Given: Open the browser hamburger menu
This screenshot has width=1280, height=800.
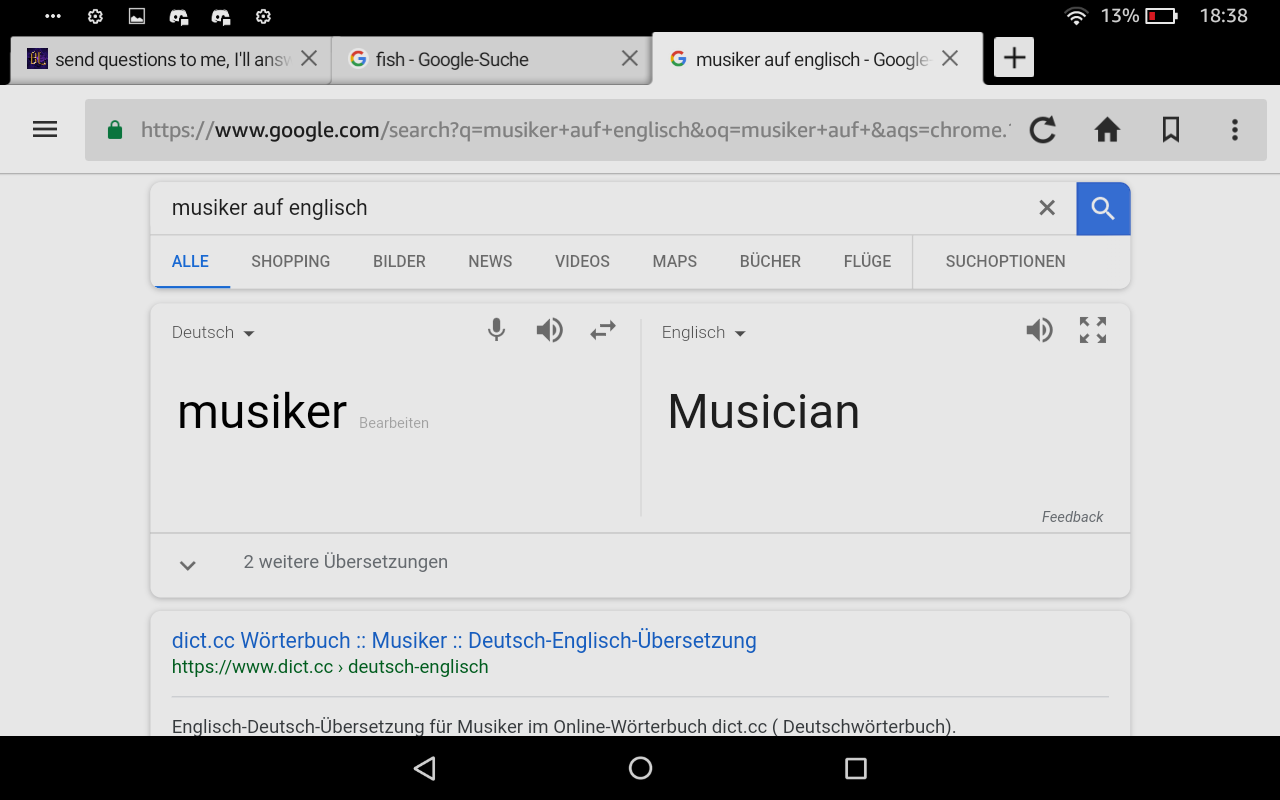Looking at the screenshot, I should pyautogui.click(x=45, y=129).
